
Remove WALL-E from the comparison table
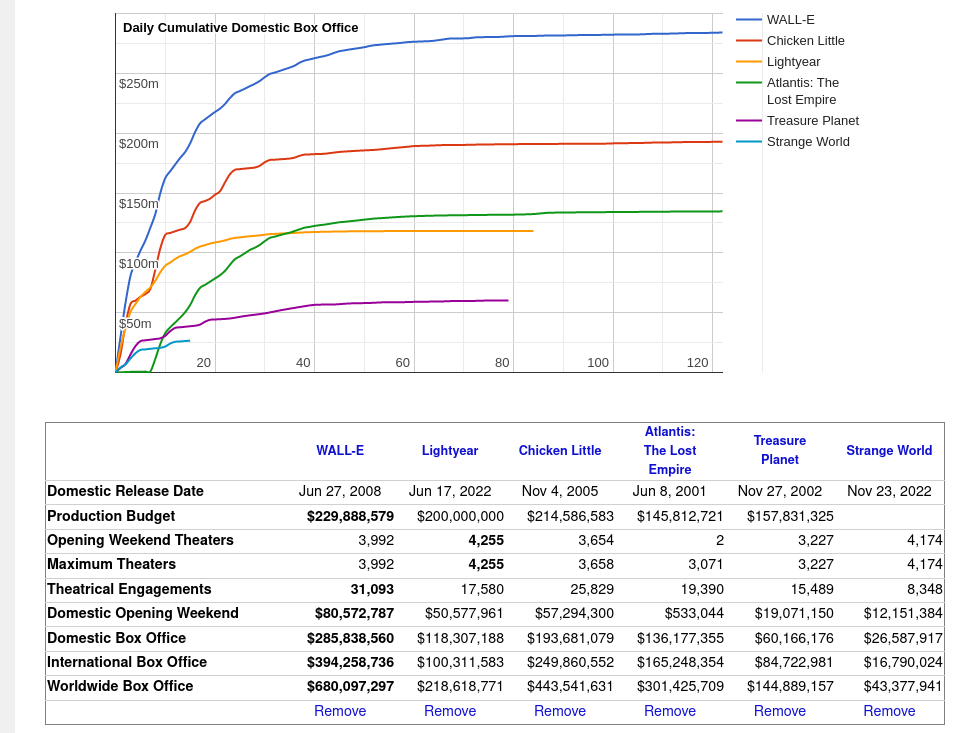pyautogui.click(x=340, y=711)
